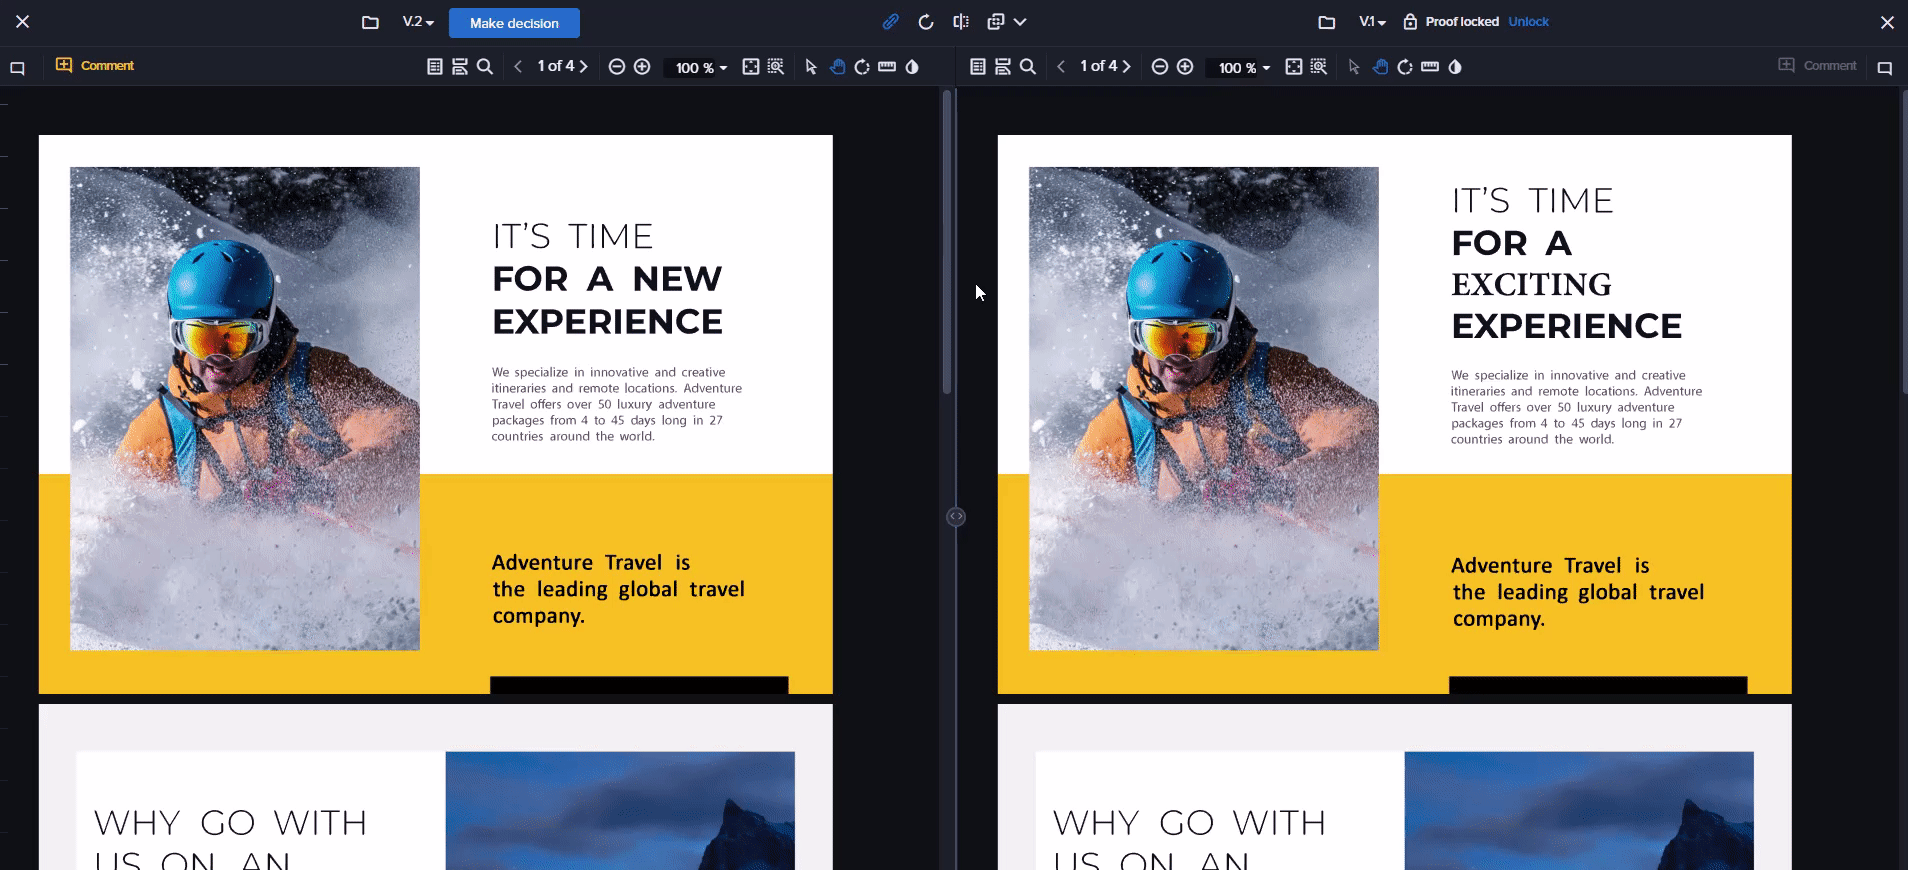Go to the next page in the left pane
Screen dimensions: 1908x870
(x=584, y=67)
